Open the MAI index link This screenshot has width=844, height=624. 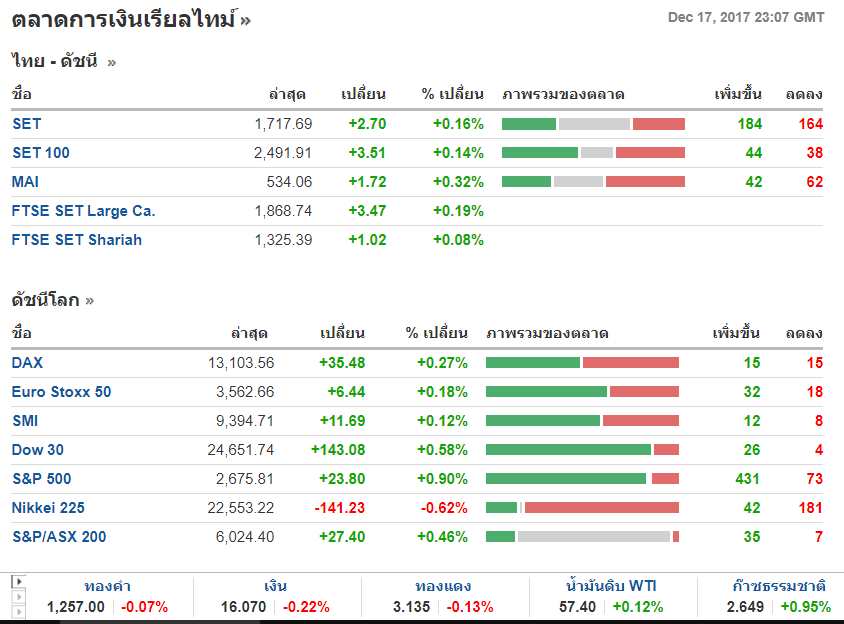pos(25,182)
